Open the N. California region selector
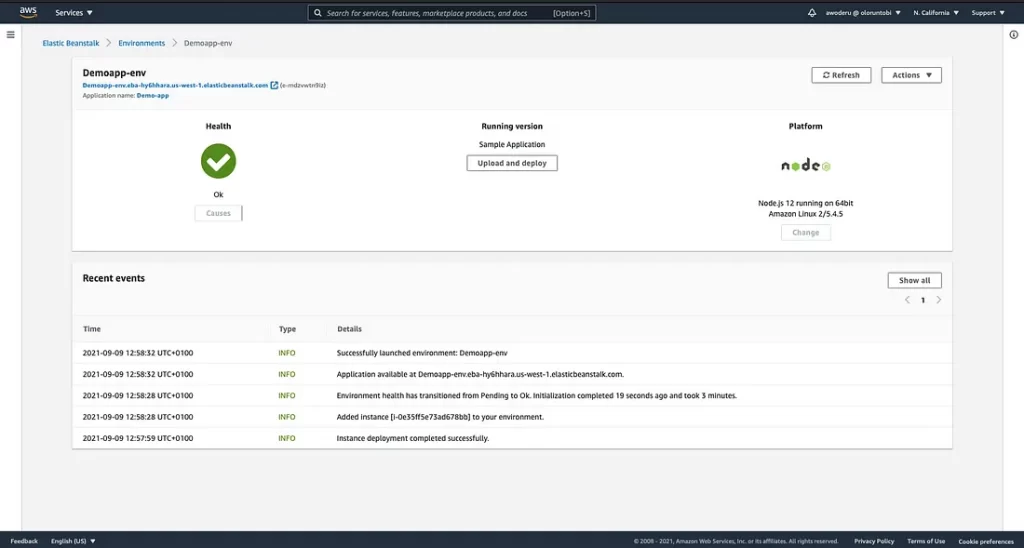The image size is (1024, 548). click(x=936, y=13)
